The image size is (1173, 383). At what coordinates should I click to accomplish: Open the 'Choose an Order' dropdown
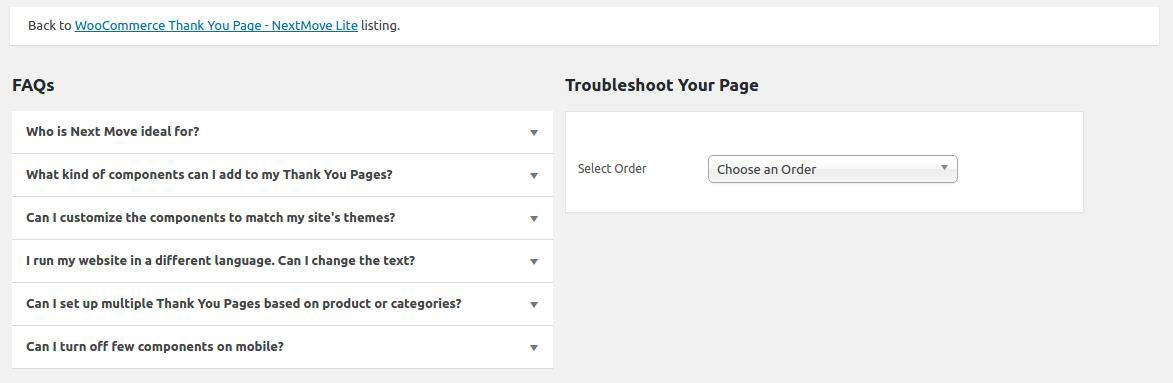833,169
